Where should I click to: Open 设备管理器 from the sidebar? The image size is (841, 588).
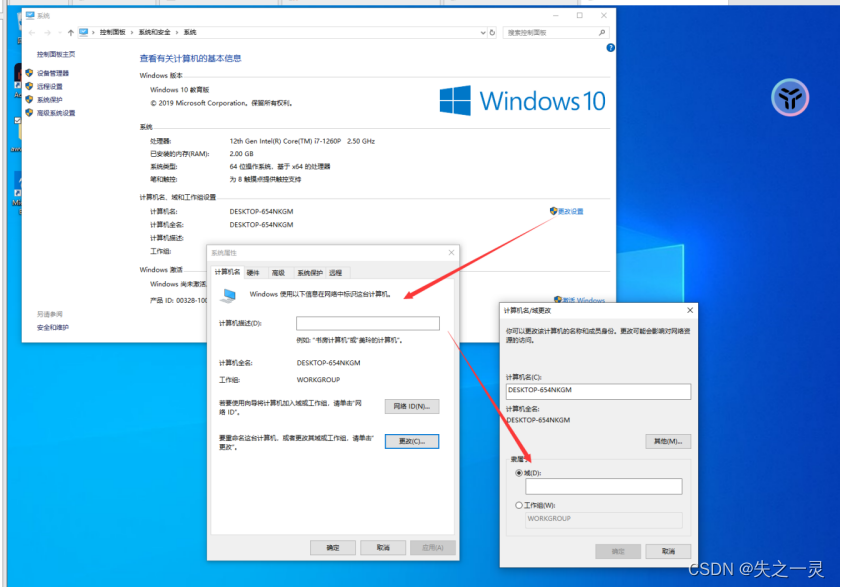53,73
